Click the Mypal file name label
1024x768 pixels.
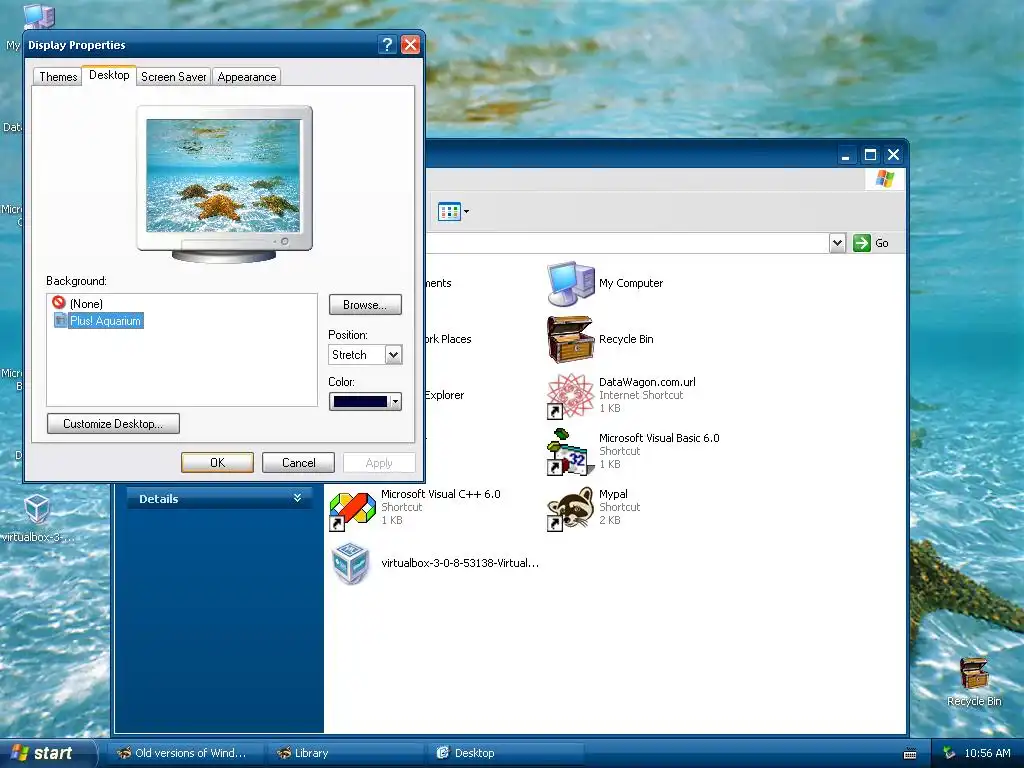point(613,494)
